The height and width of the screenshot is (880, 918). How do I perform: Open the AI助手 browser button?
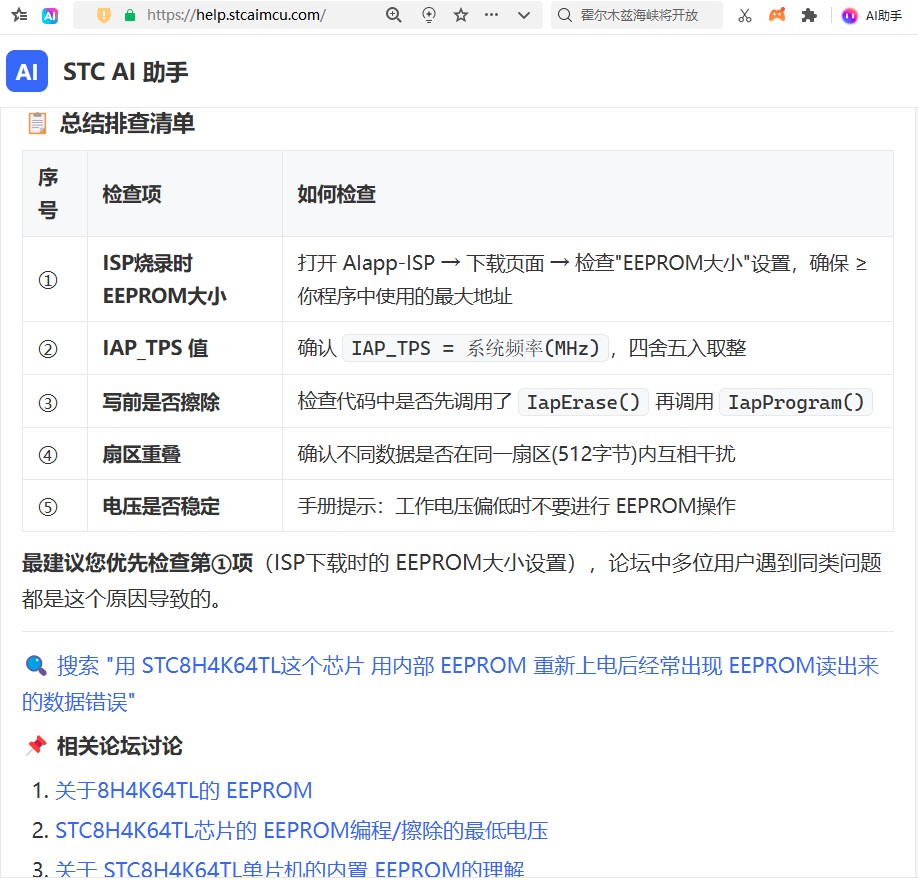click(872, 16)
